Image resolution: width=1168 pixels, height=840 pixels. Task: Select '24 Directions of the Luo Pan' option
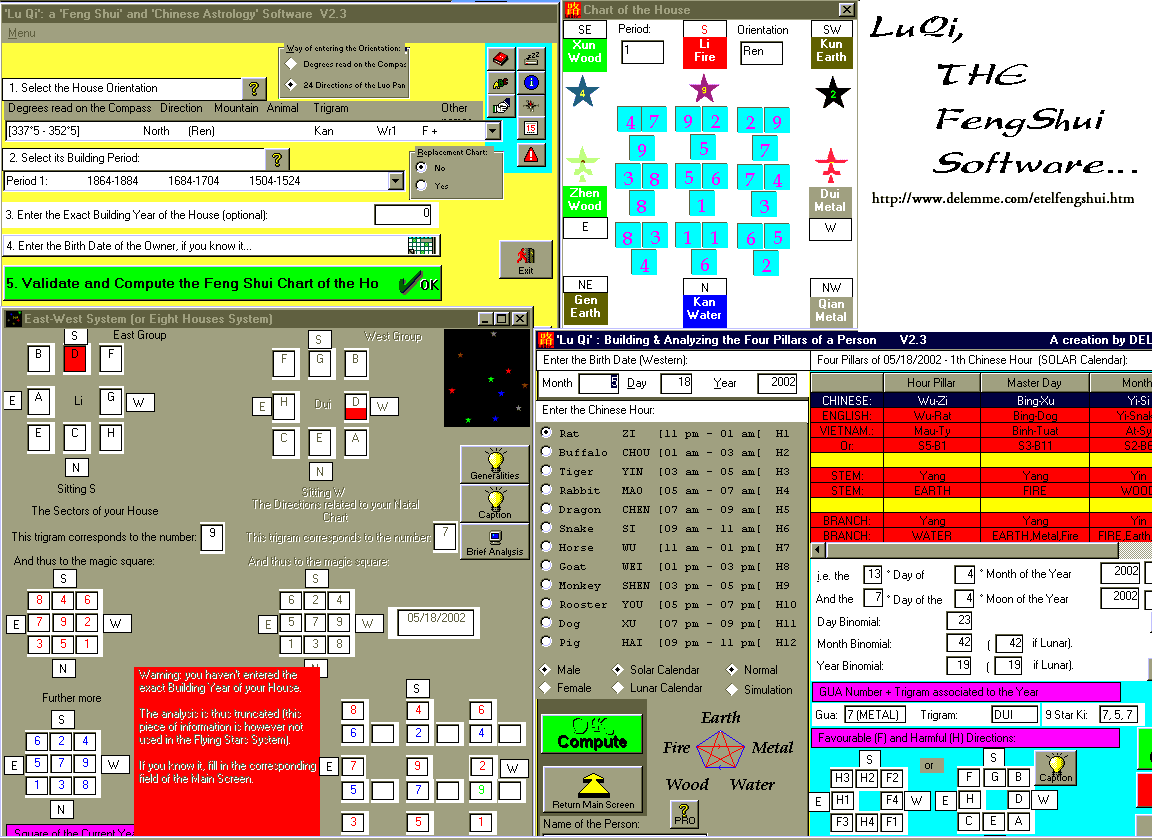[292, 85]
